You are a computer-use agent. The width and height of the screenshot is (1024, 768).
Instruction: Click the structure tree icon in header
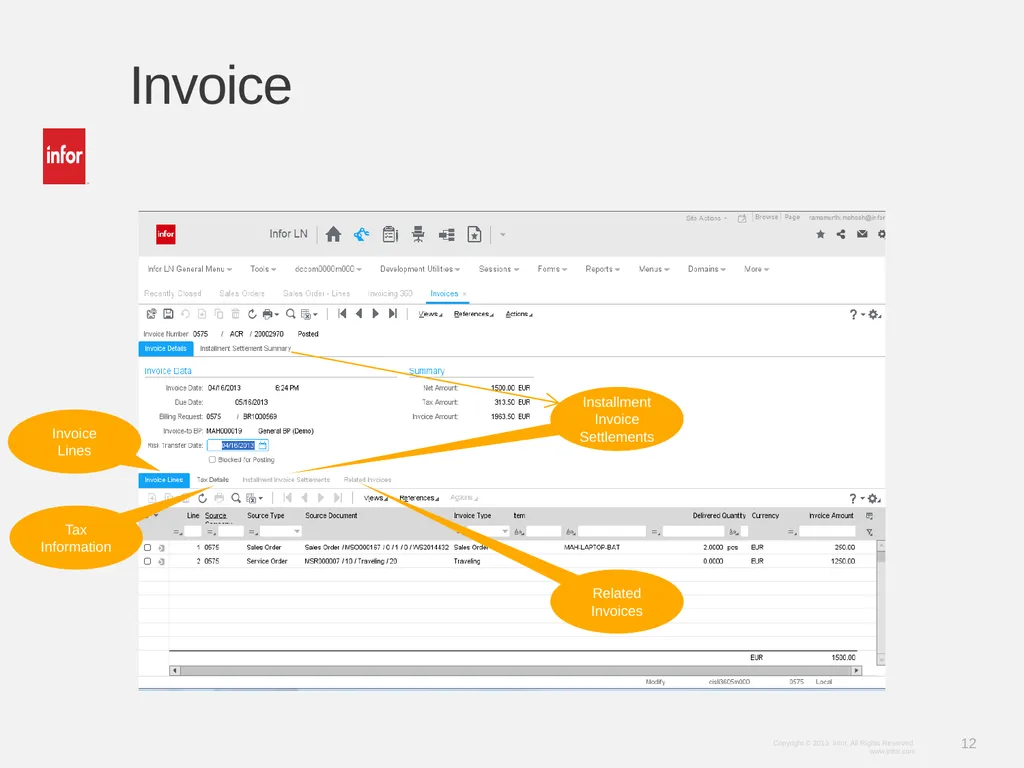coord(447,235)
